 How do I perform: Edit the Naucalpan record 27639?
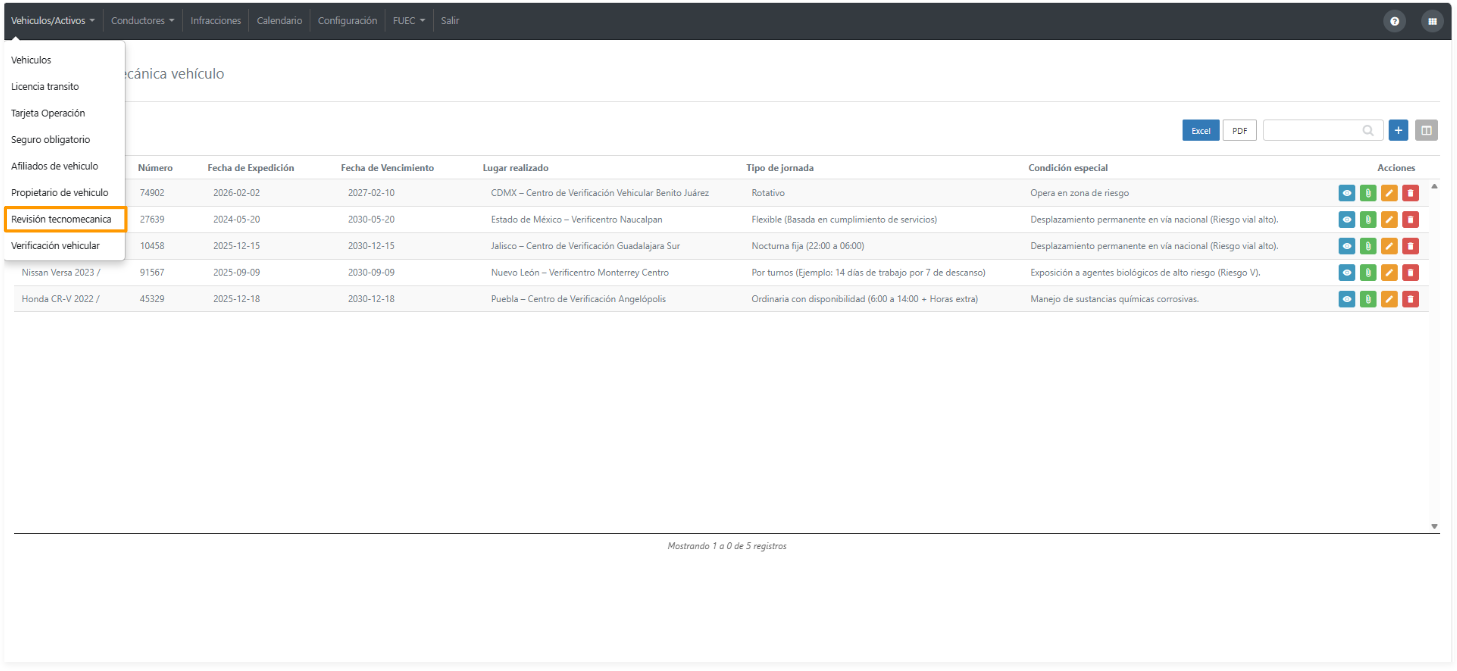click(x=1389, y=219)
